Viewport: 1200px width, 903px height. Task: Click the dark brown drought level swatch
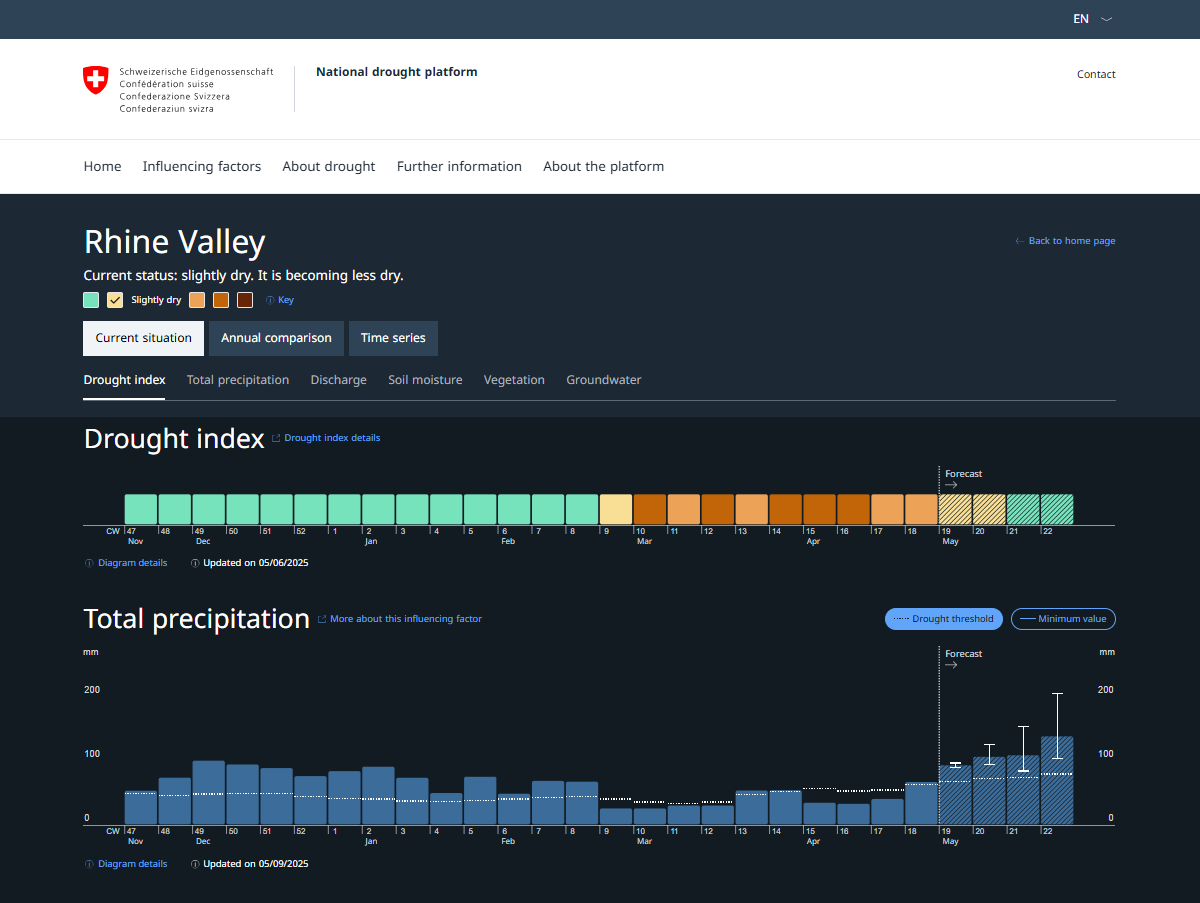pyautogui.click(x=245, y=300)
